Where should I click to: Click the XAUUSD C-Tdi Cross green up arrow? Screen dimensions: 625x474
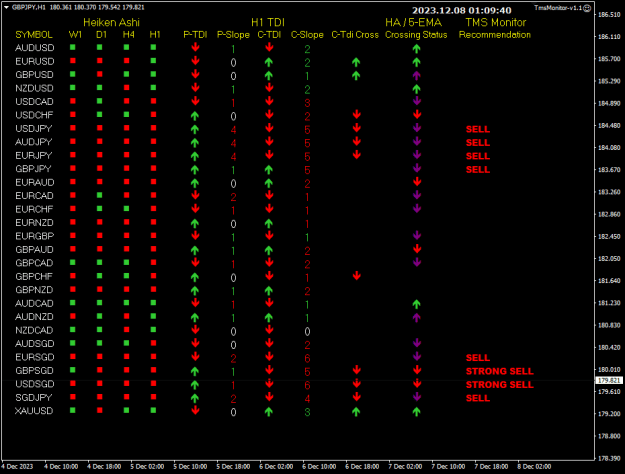(356, 412)
